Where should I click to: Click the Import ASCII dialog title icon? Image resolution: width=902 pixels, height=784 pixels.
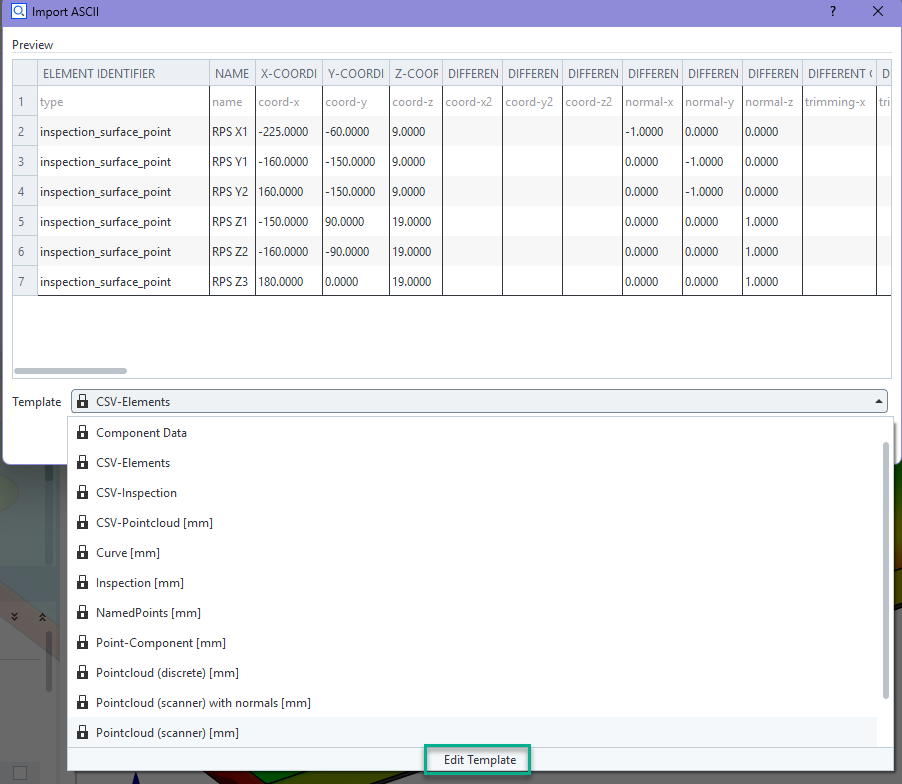coord(17,12)
